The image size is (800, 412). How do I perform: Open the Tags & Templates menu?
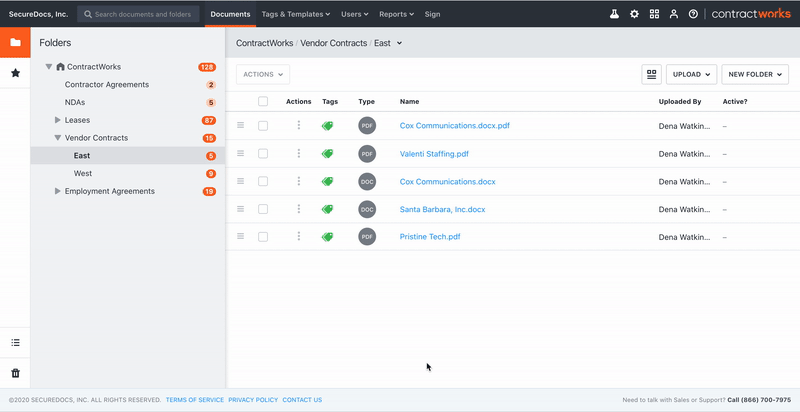click(296, 14)
